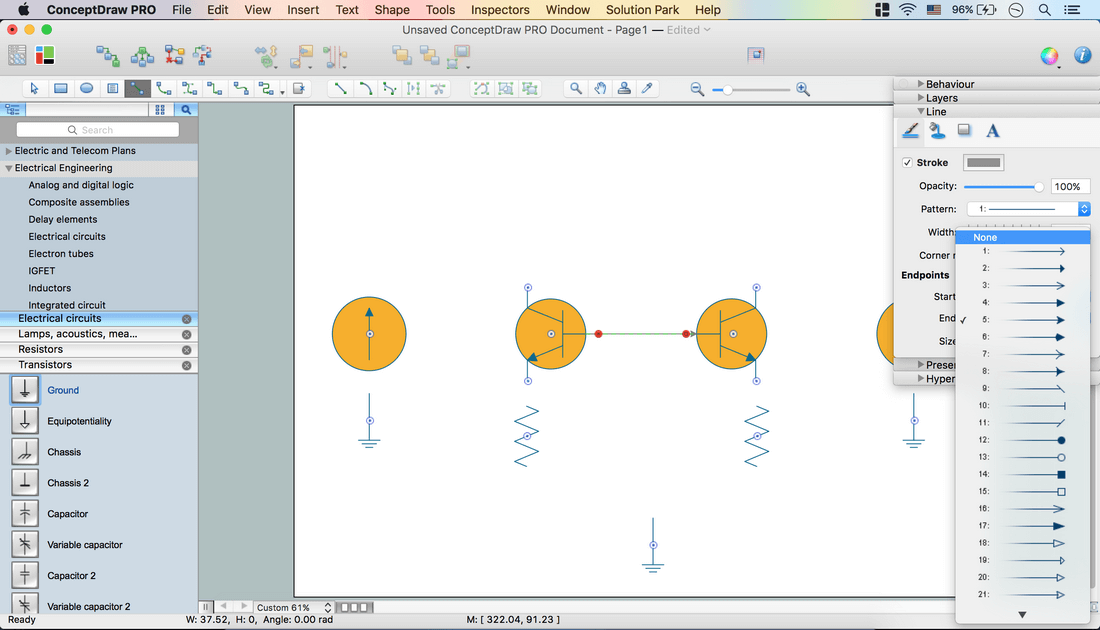
Task: Switch to the text format icon
Action: coord(992,131)
